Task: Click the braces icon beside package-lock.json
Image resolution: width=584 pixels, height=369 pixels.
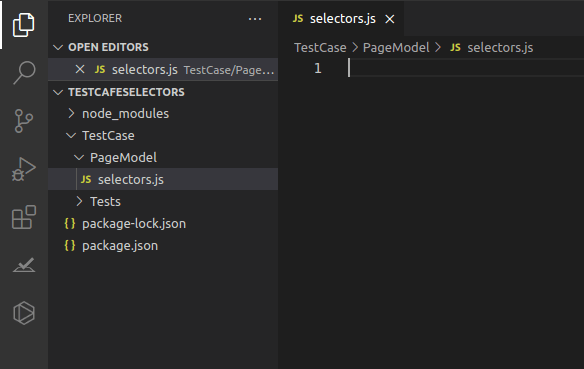Action: [70, 223]
